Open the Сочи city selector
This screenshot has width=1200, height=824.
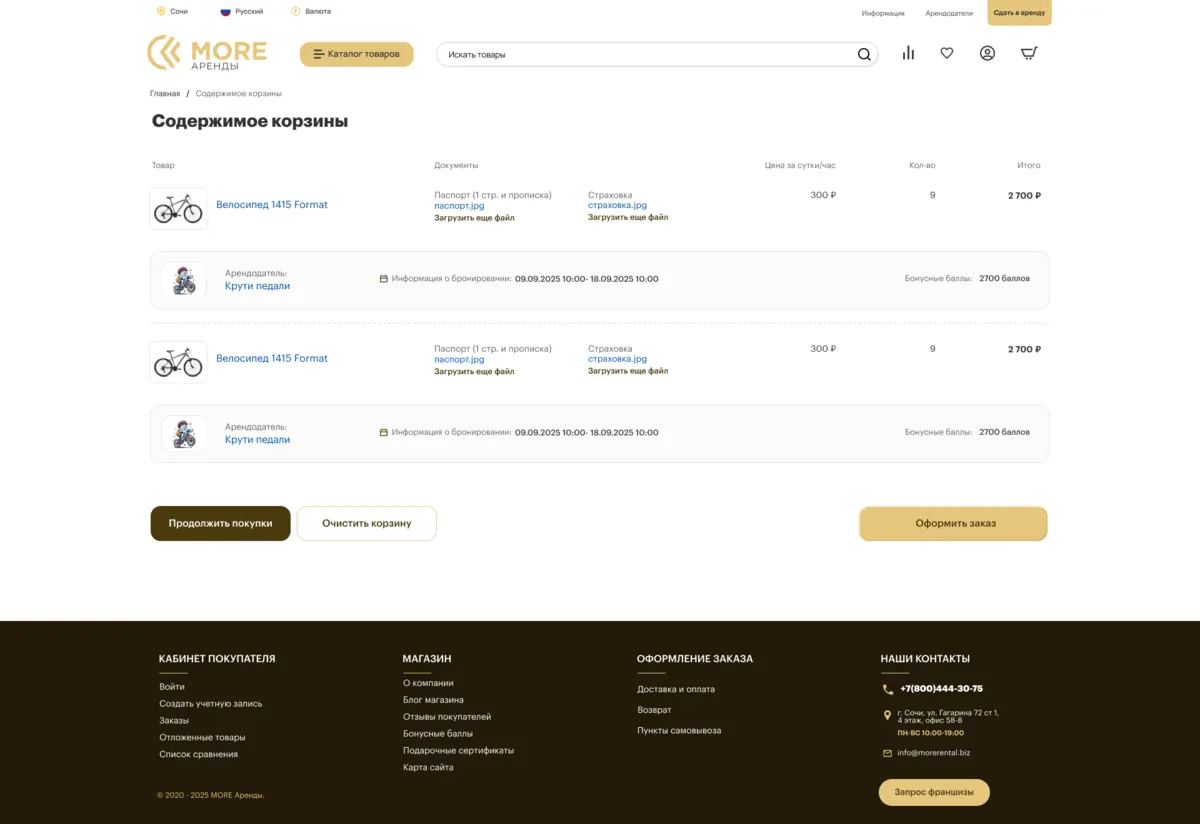point(172,12)
